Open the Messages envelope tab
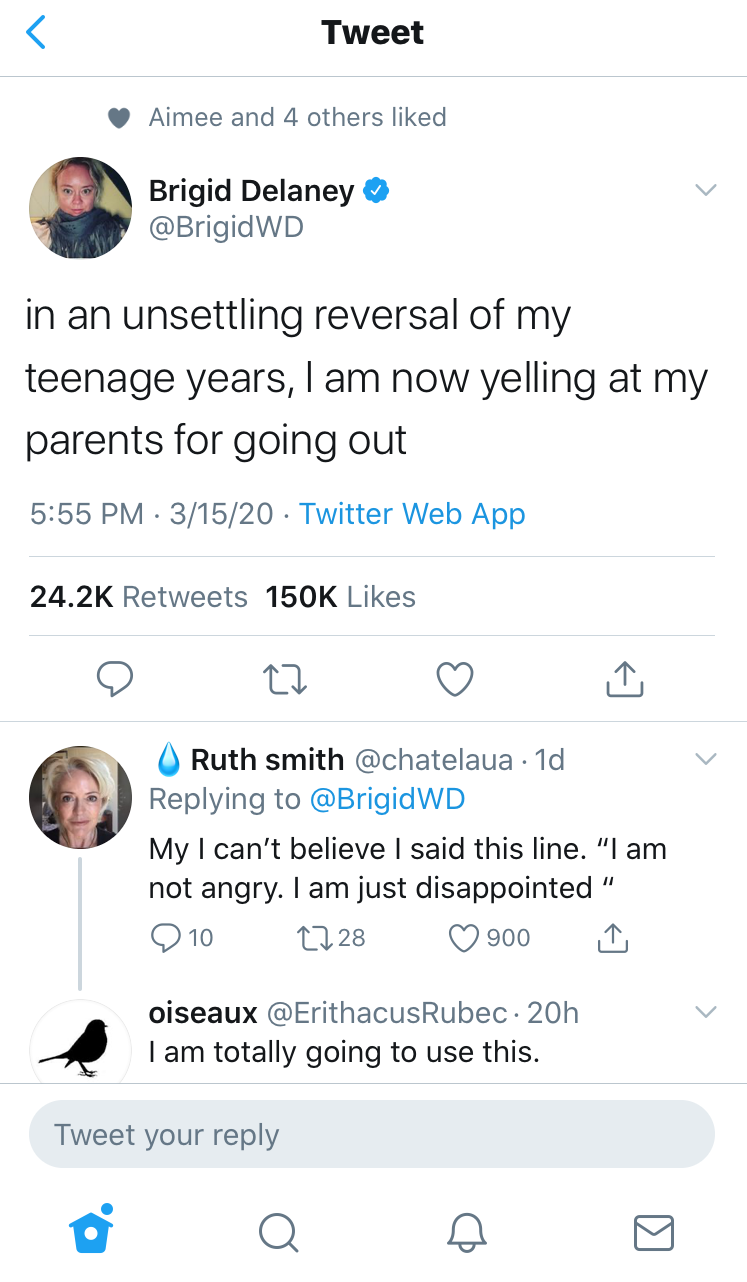The height and width of the screenshot is (1282, 747). 654,1231
